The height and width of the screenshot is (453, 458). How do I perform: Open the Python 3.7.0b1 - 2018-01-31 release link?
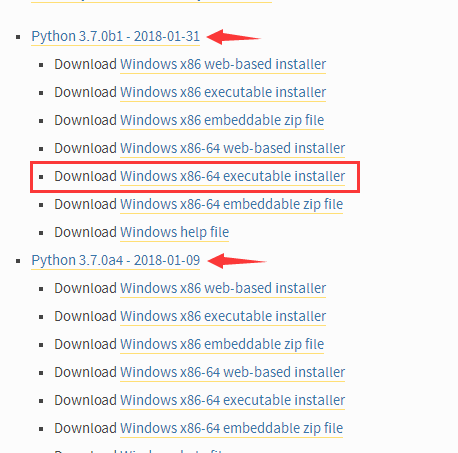(x=115, y=36)
